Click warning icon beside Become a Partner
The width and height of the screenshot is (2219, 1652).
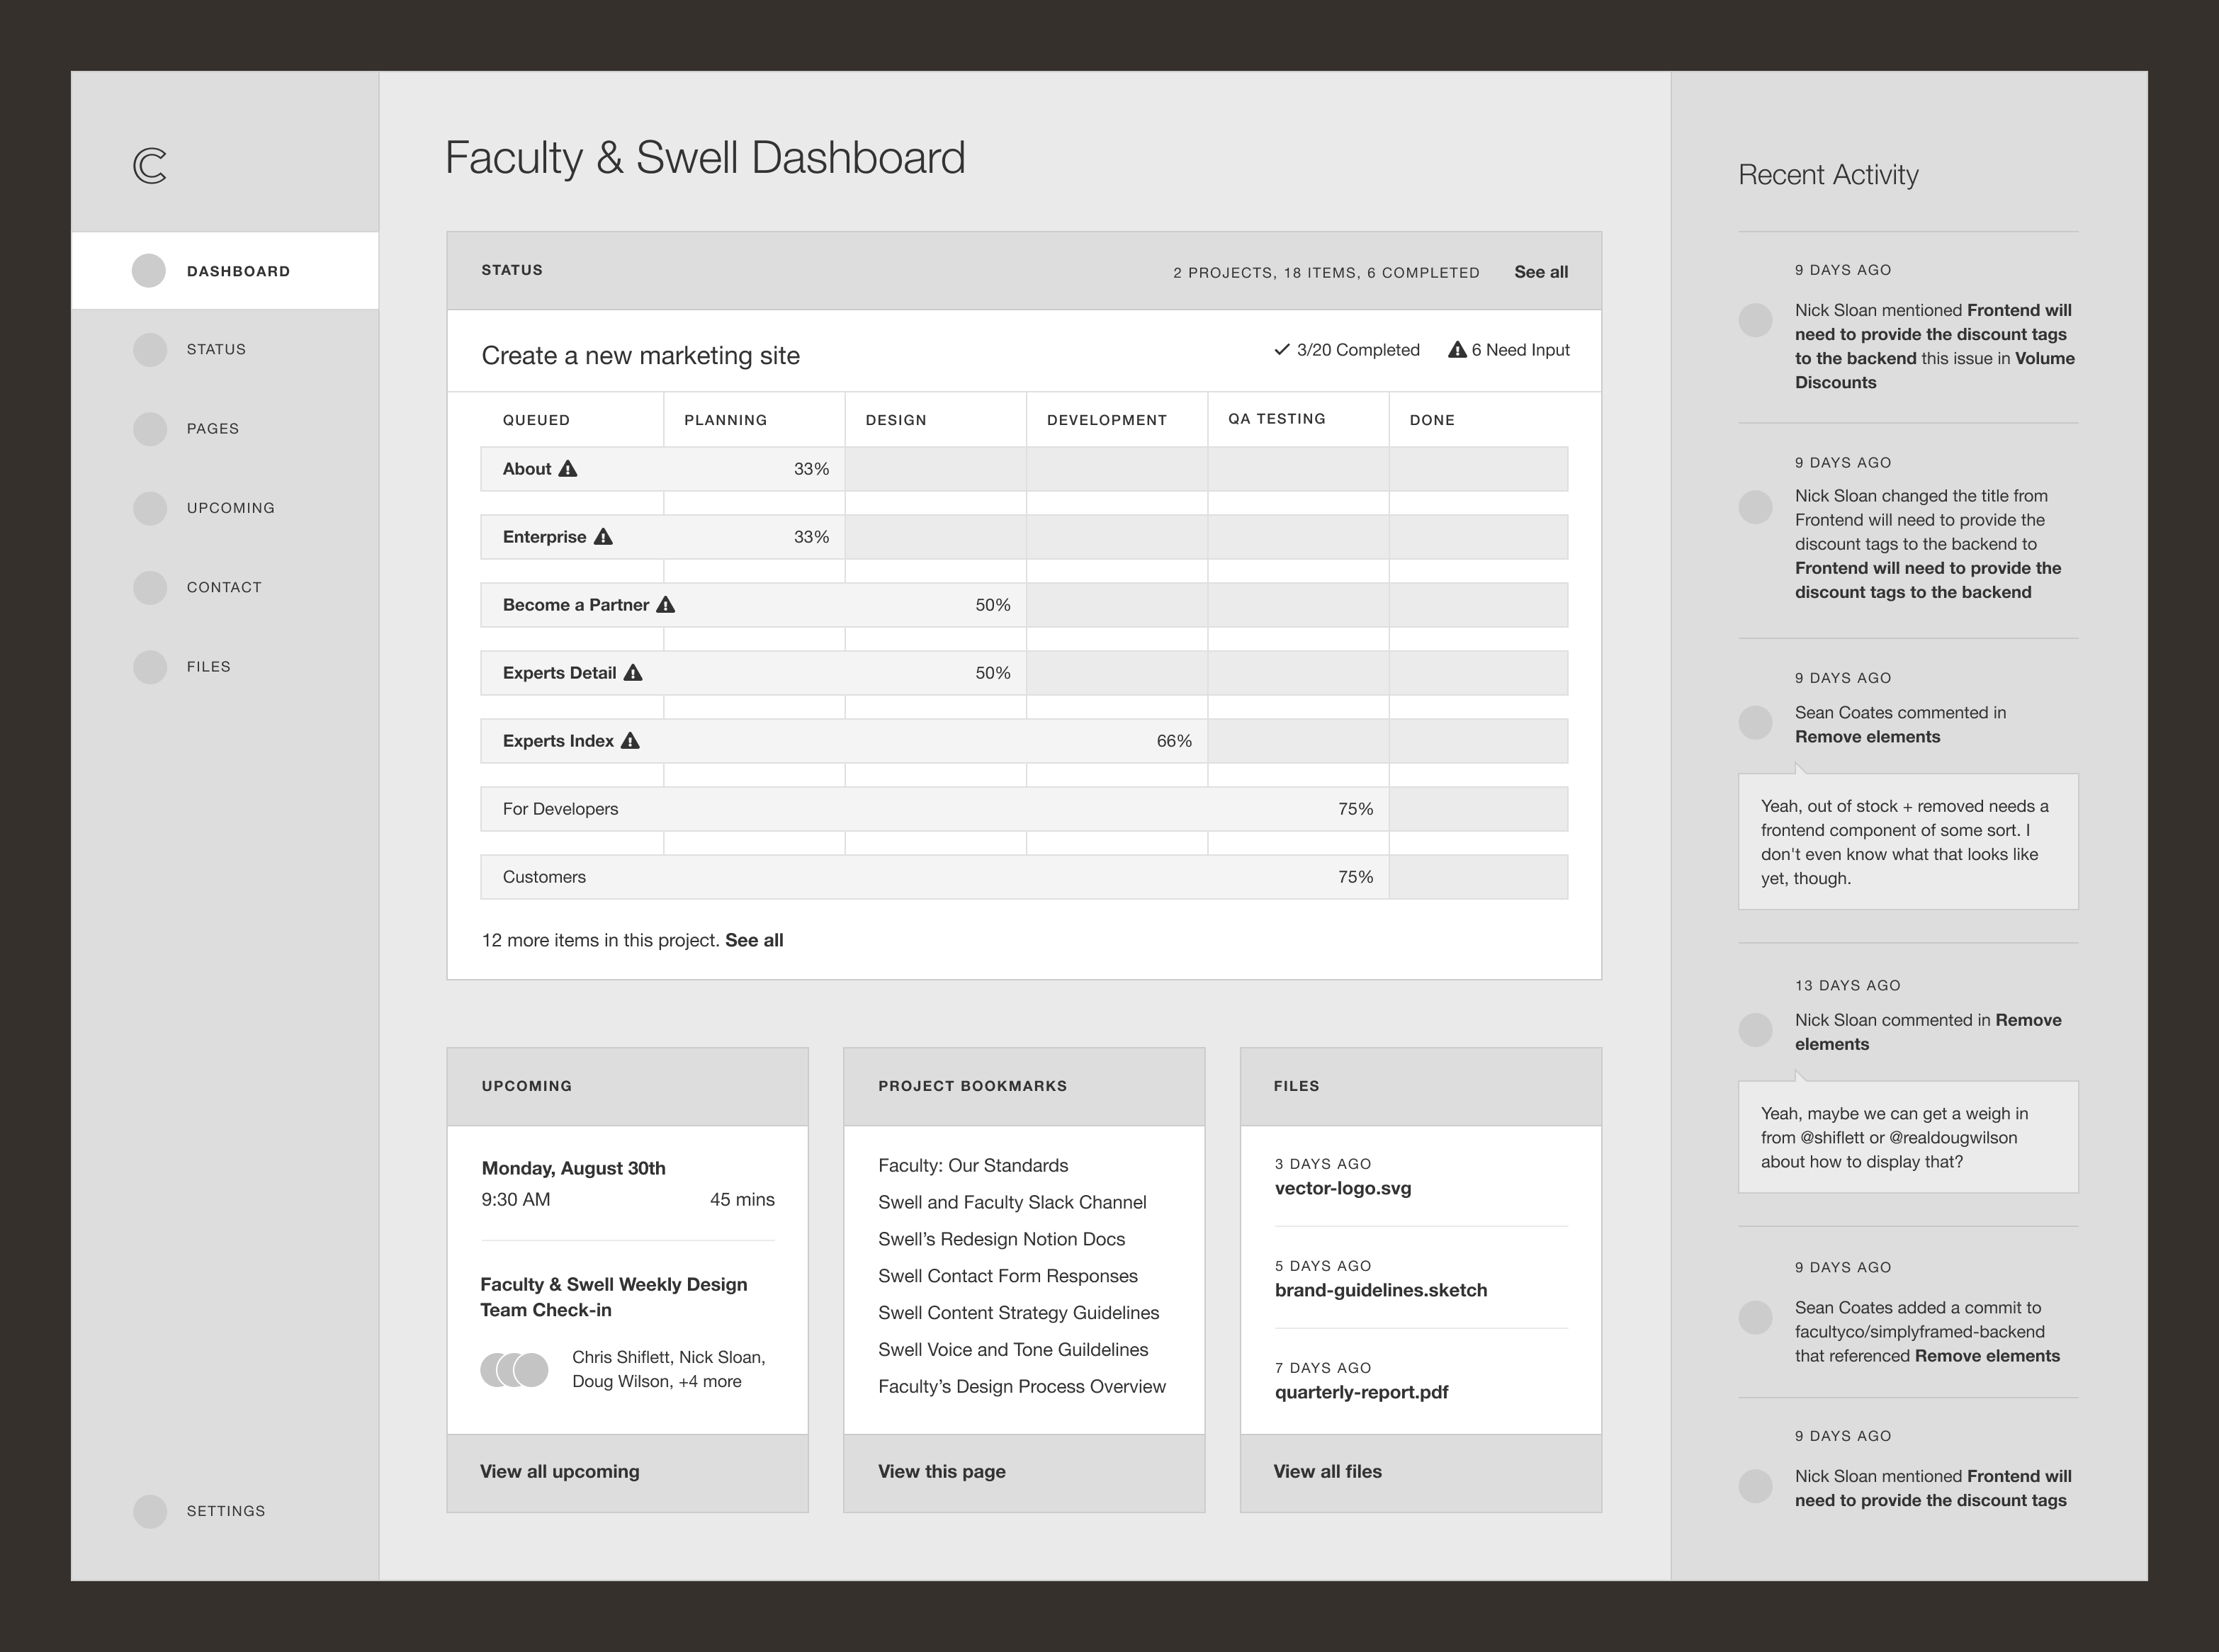point(666,604)
